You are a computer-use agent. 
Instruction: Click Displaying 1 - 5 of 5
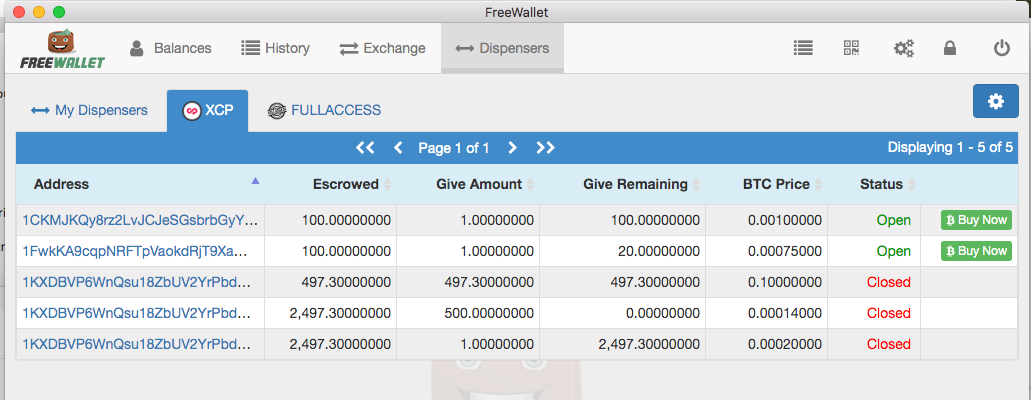coord(950,147)
